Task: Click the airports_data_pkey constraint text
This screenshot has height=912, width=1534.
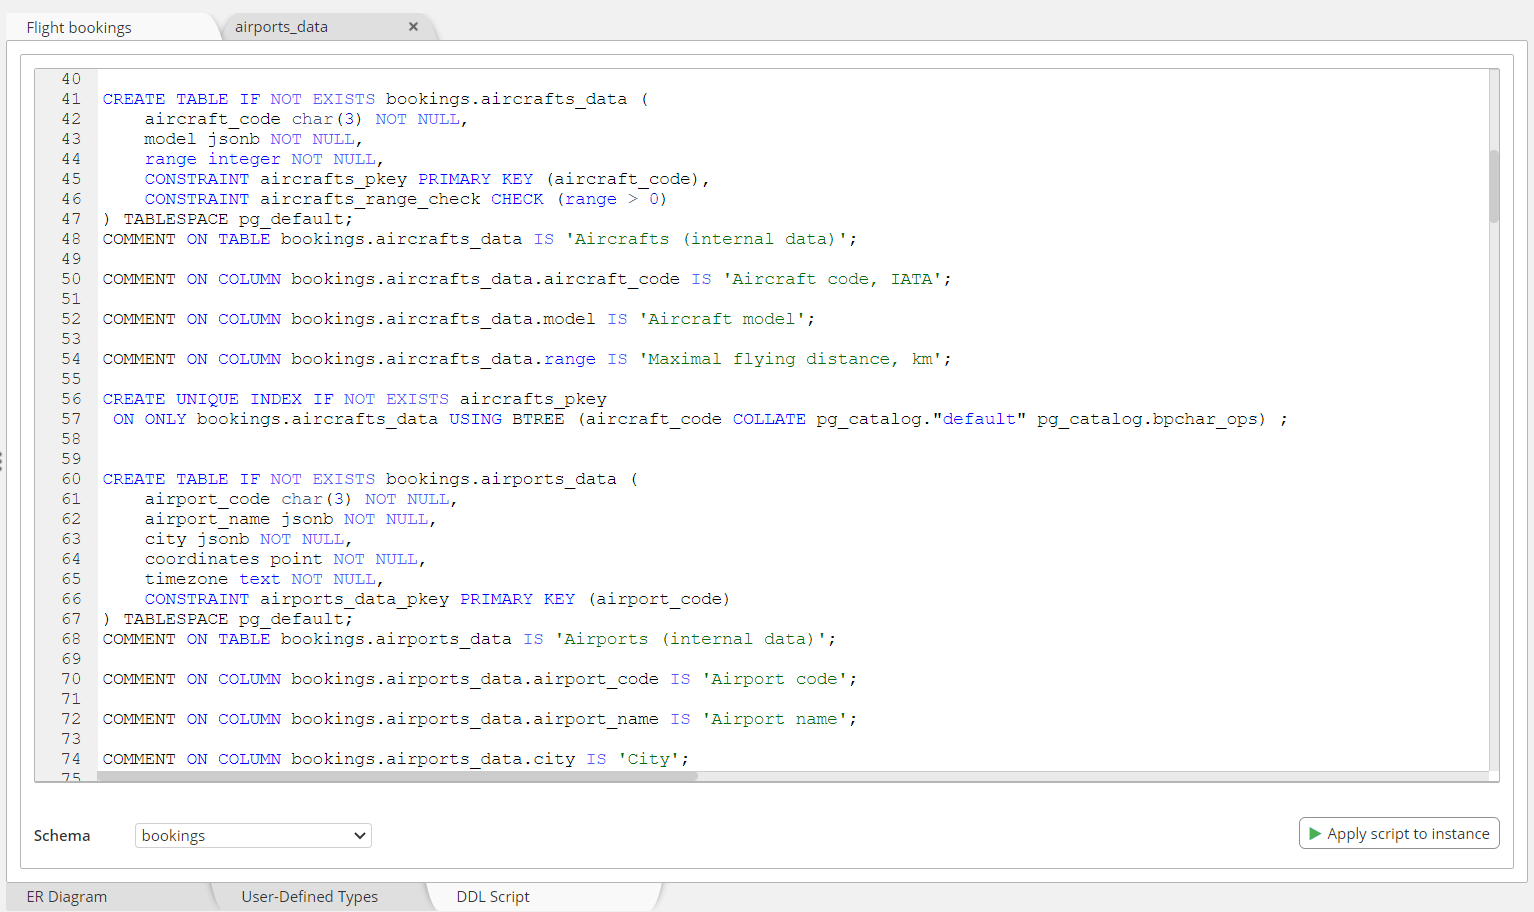Action: pos(356,598)
